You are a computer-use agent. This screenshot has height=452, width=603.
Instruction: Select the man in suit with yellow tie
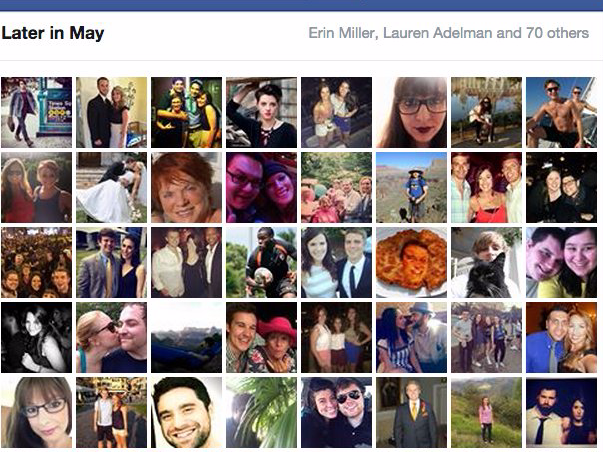(x=411, y=412)
